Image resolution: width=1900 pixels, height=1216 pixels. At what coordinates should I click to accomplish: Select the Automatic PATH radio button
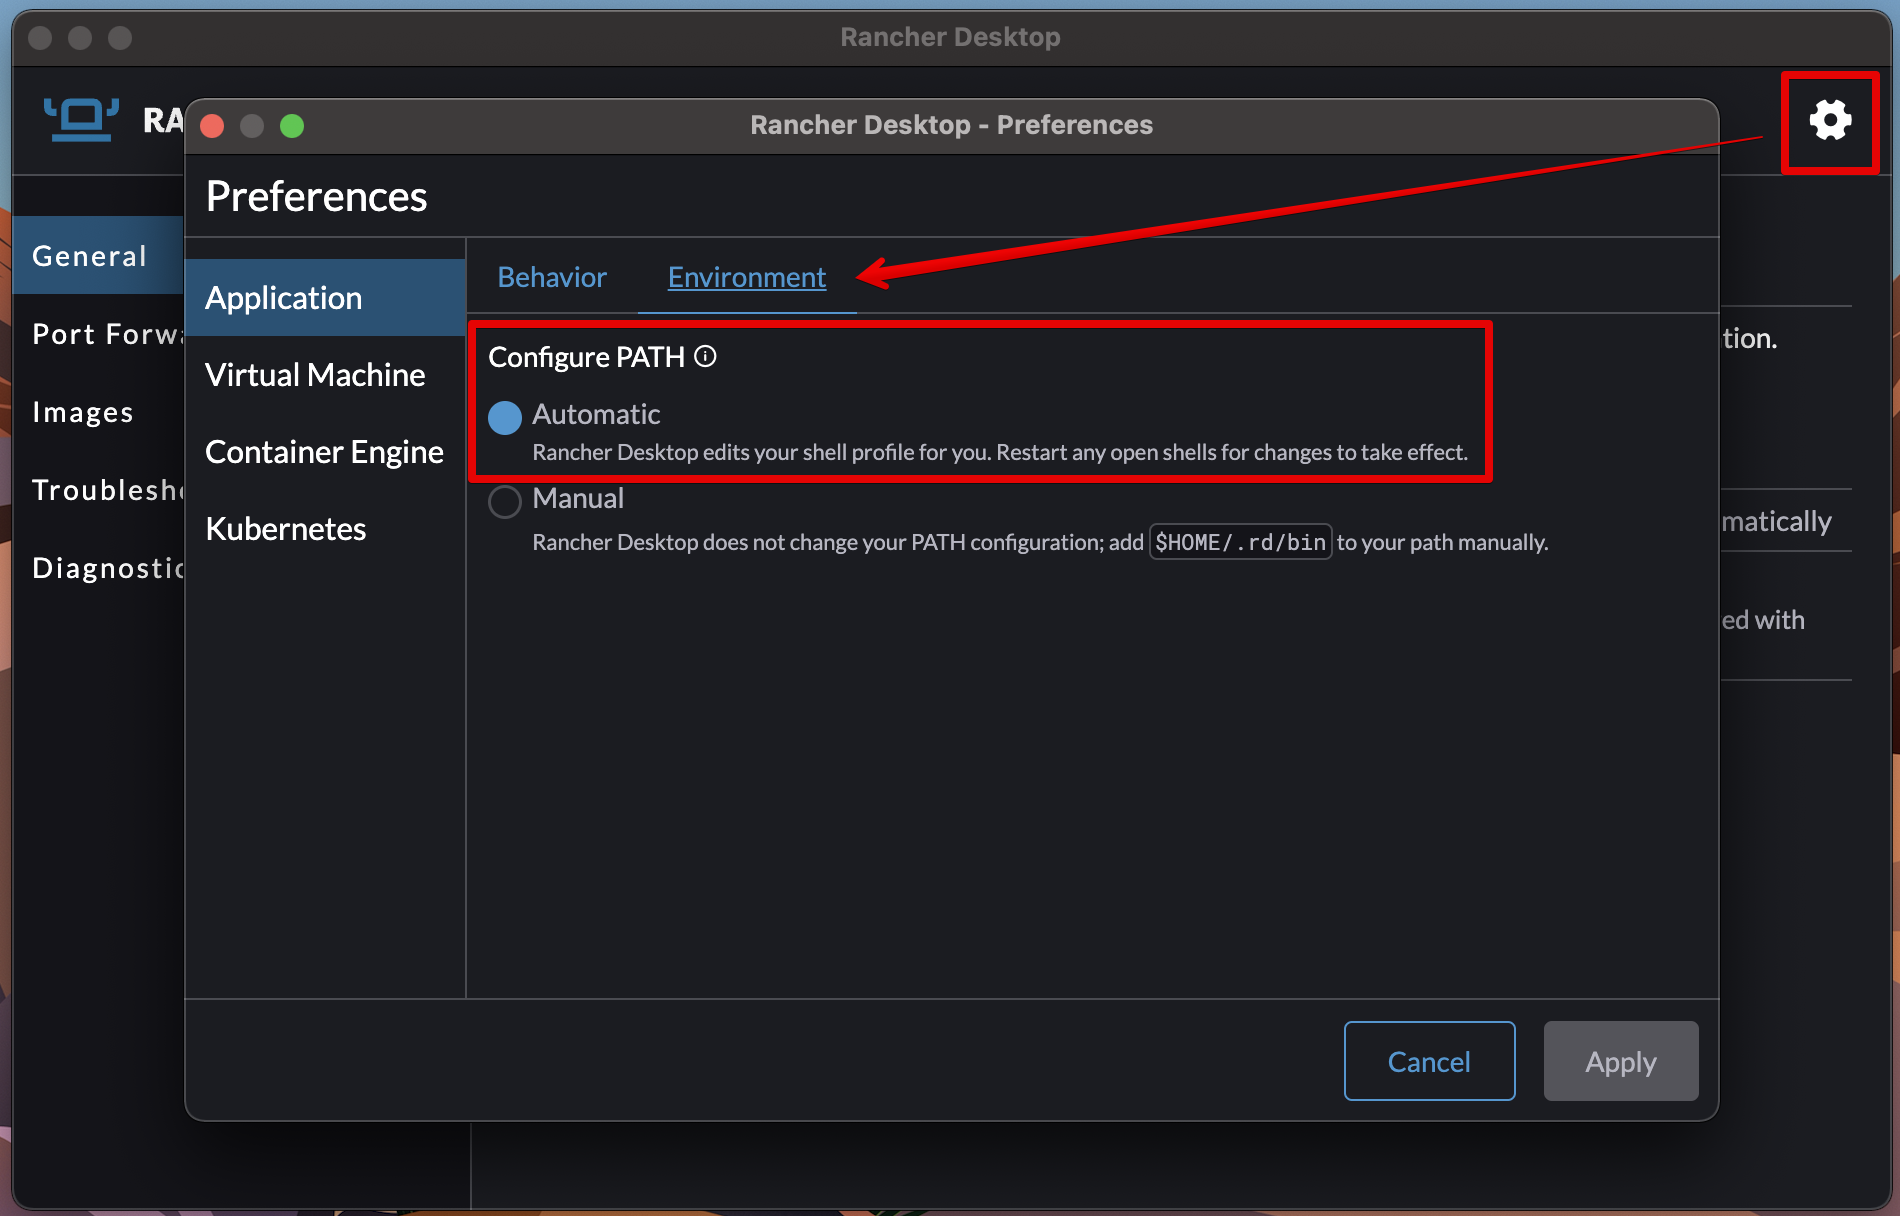[x=505, y=417]
